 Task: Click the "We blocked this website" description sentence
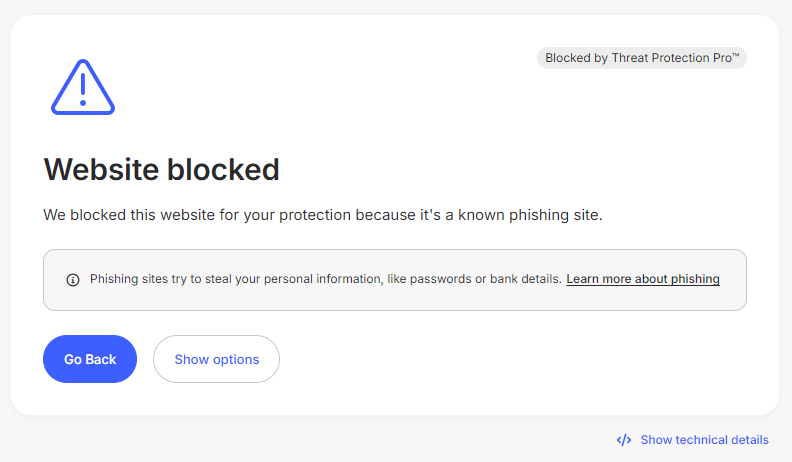tap(322, 215)
